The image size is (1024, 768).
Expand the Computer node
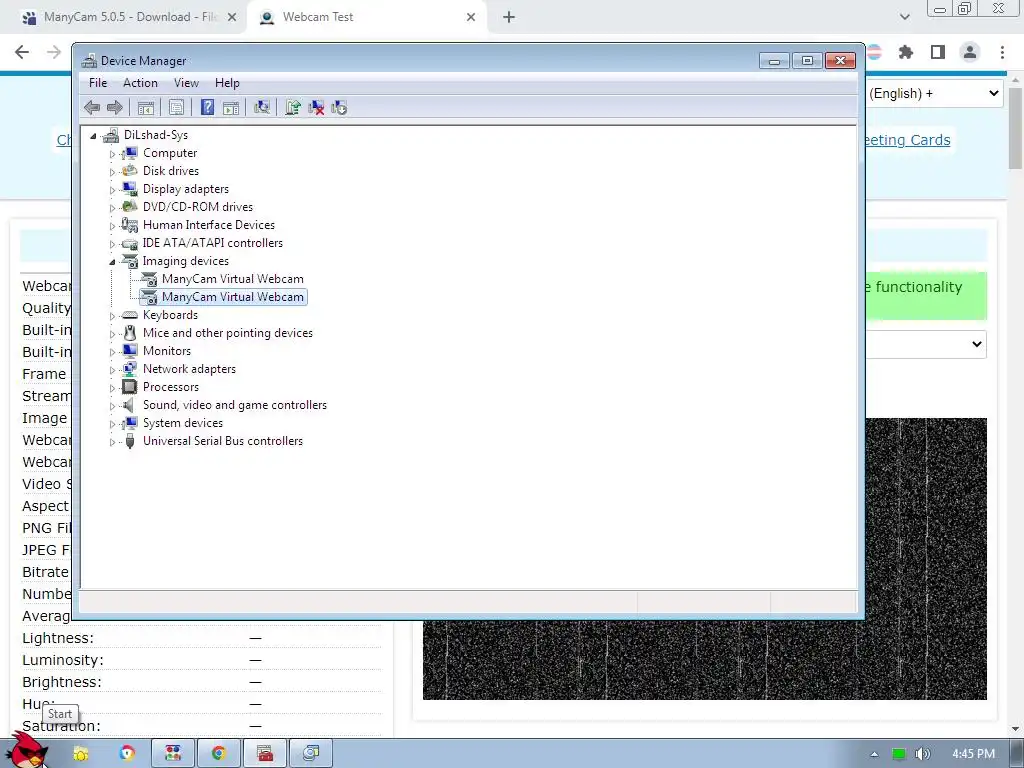tap(112, 154)
